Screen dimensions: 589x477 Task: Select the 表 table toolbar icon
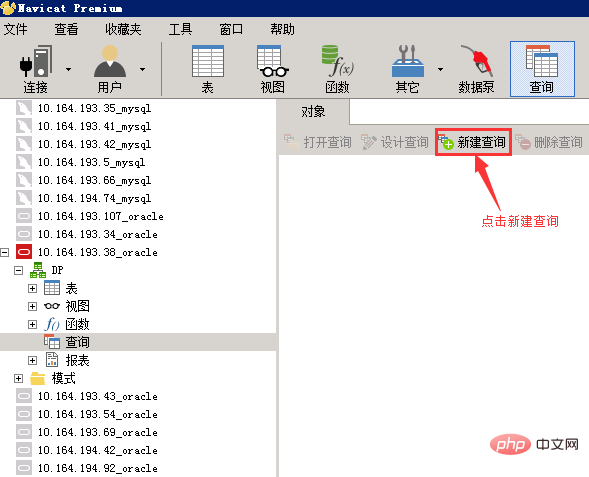pos(208,69)
